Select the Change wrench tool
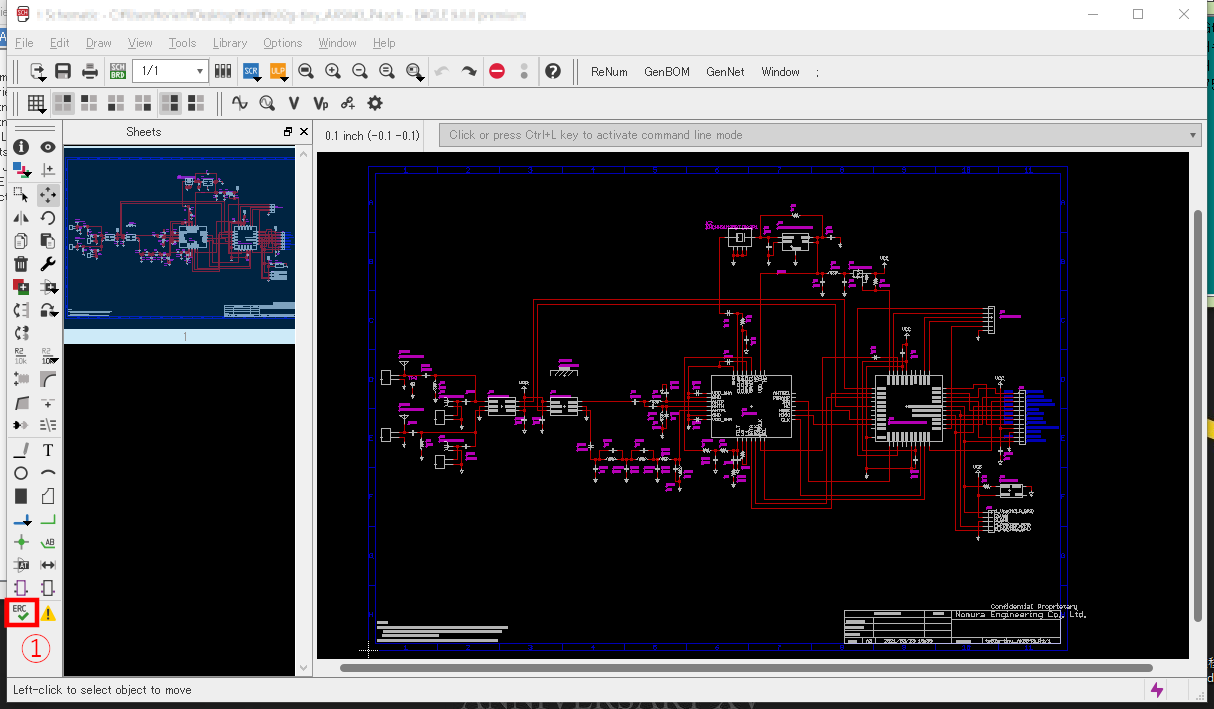This screenshot has width=1214, height=709. 48,264
